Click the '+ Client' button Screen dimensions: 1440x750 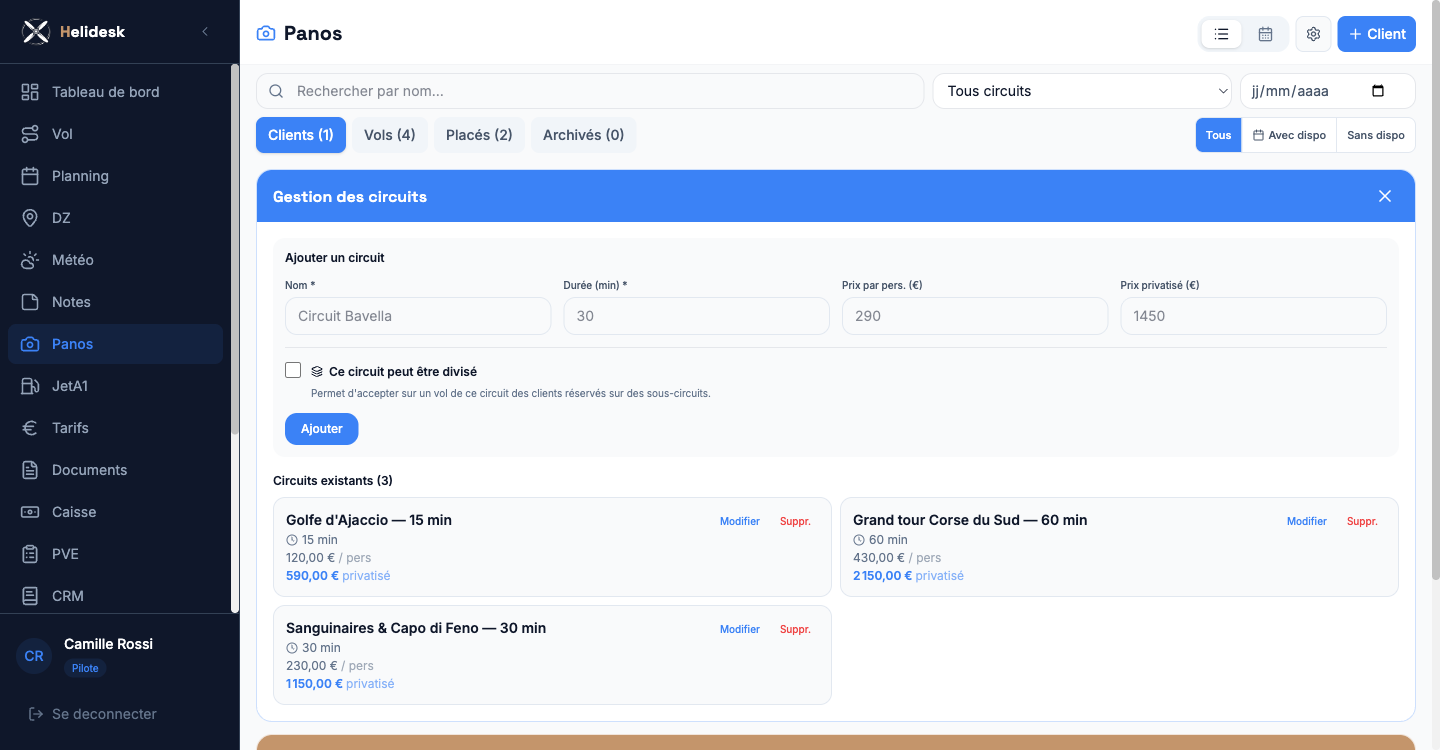(x=1376, y=34)
